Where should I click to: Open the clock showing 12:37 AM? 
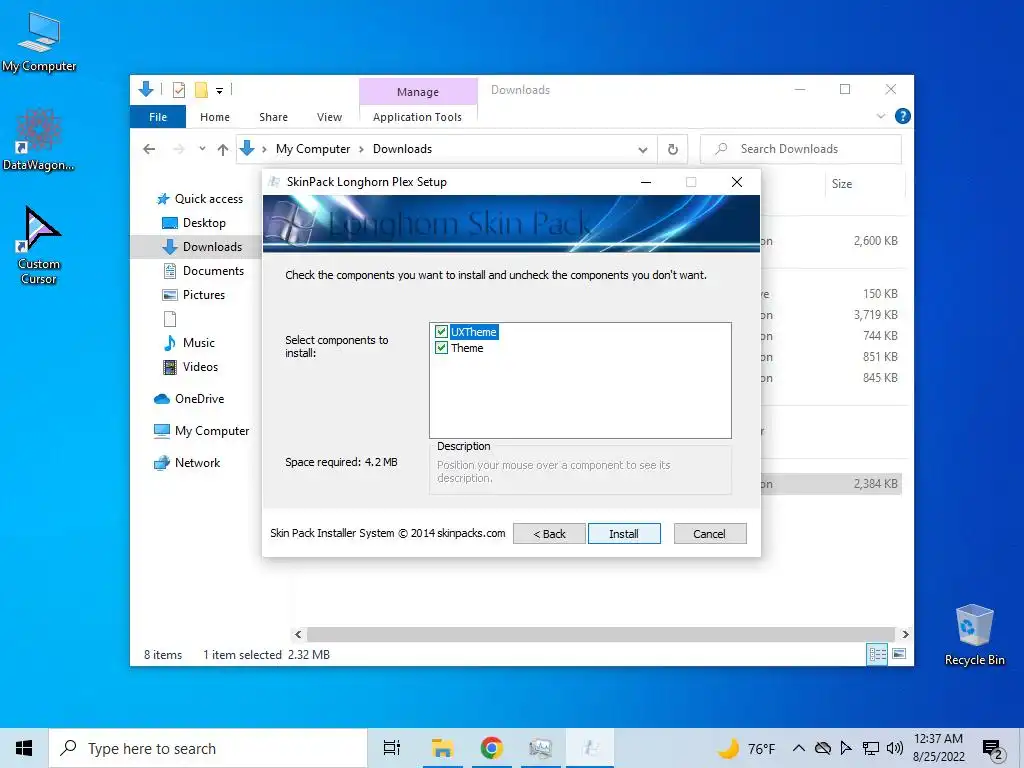click(x=938, y=748)
